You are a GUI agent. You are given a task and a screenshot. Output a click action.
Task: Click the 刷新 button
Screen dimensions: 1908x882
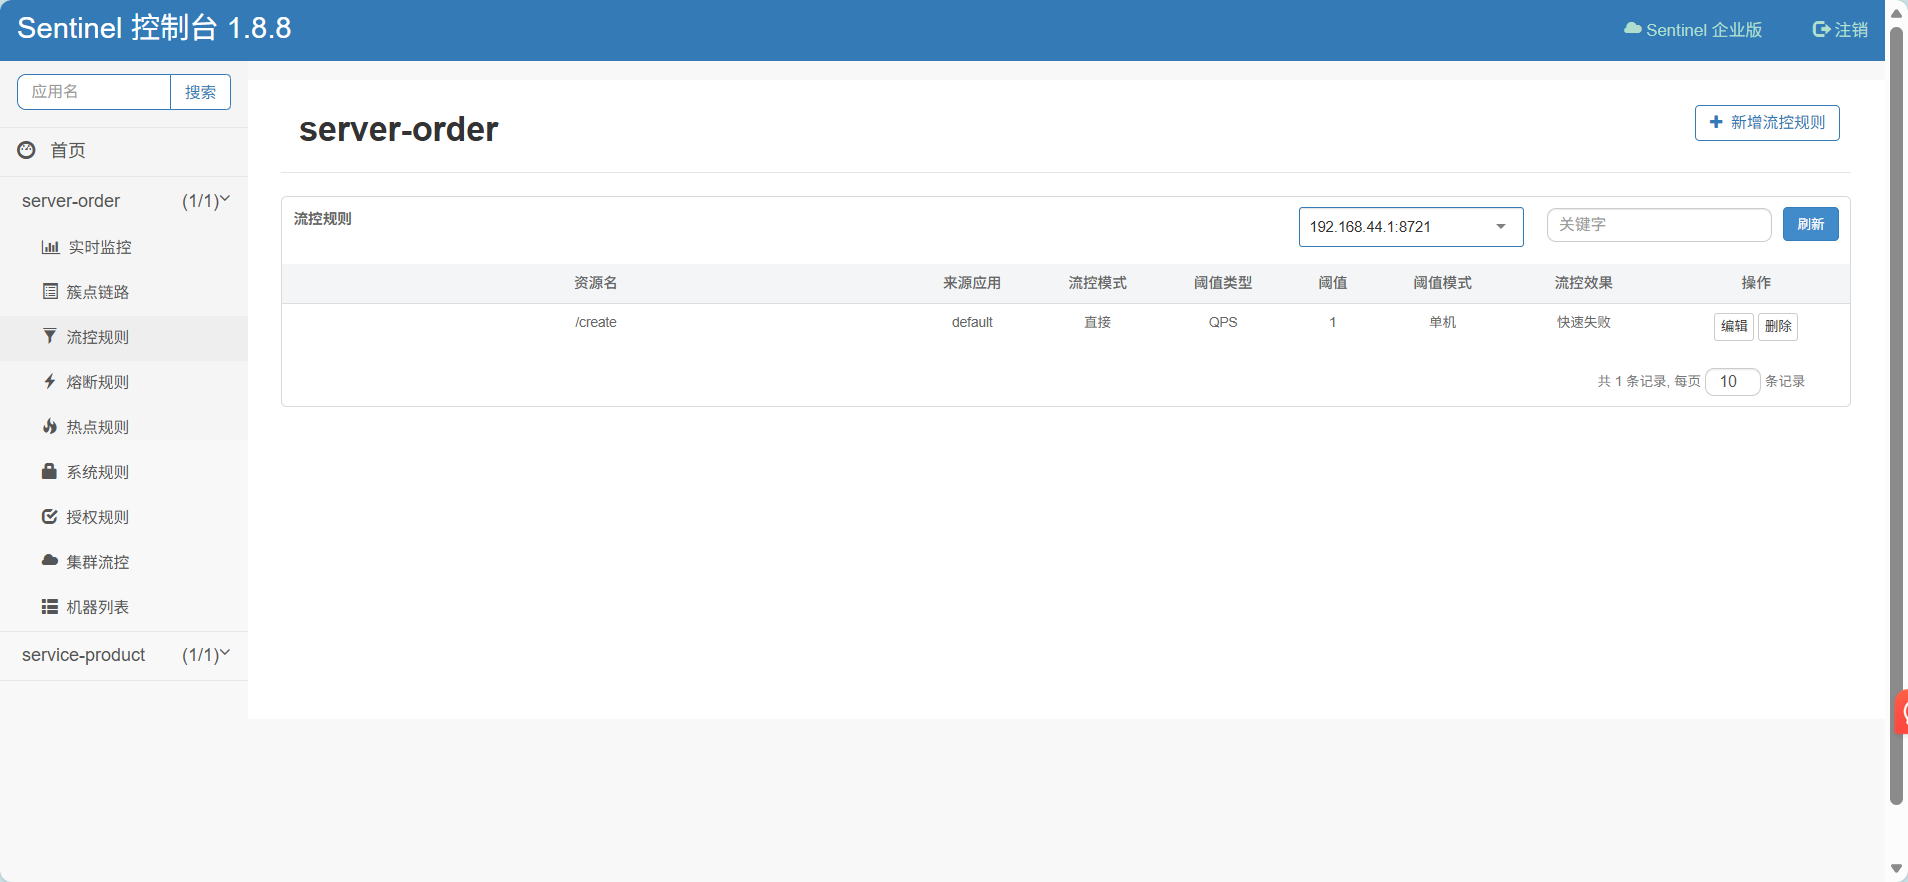coord(1810,224)
